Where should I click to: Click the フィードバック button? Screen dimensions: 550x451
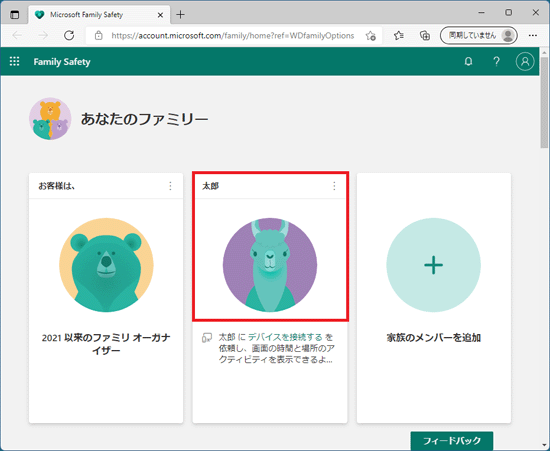click(452, 440)
